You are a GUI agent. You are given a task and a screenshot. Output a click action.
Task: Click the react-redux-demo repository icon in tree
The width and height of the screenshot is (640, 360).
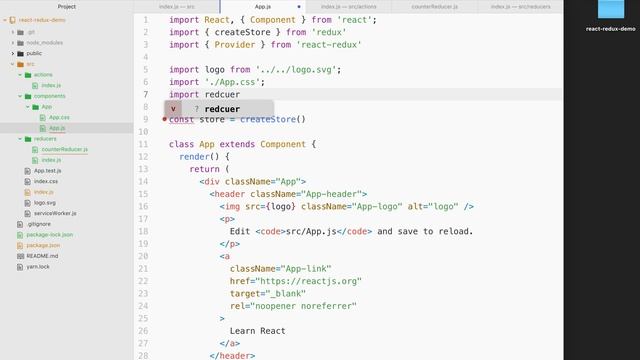13,20
